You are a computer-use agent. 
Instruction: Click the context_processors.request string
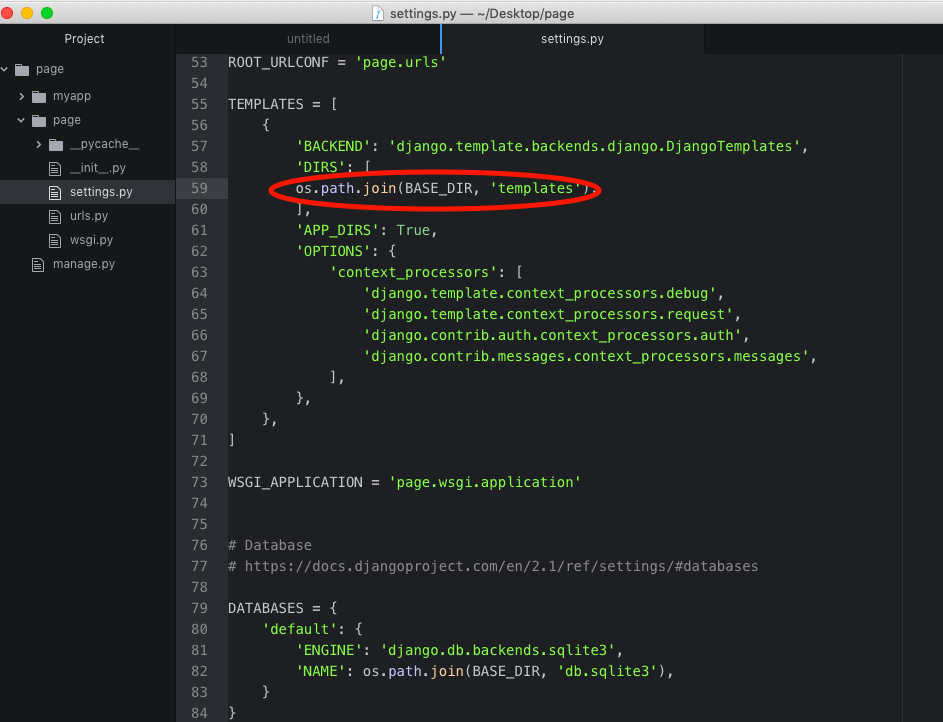(548, 314)
